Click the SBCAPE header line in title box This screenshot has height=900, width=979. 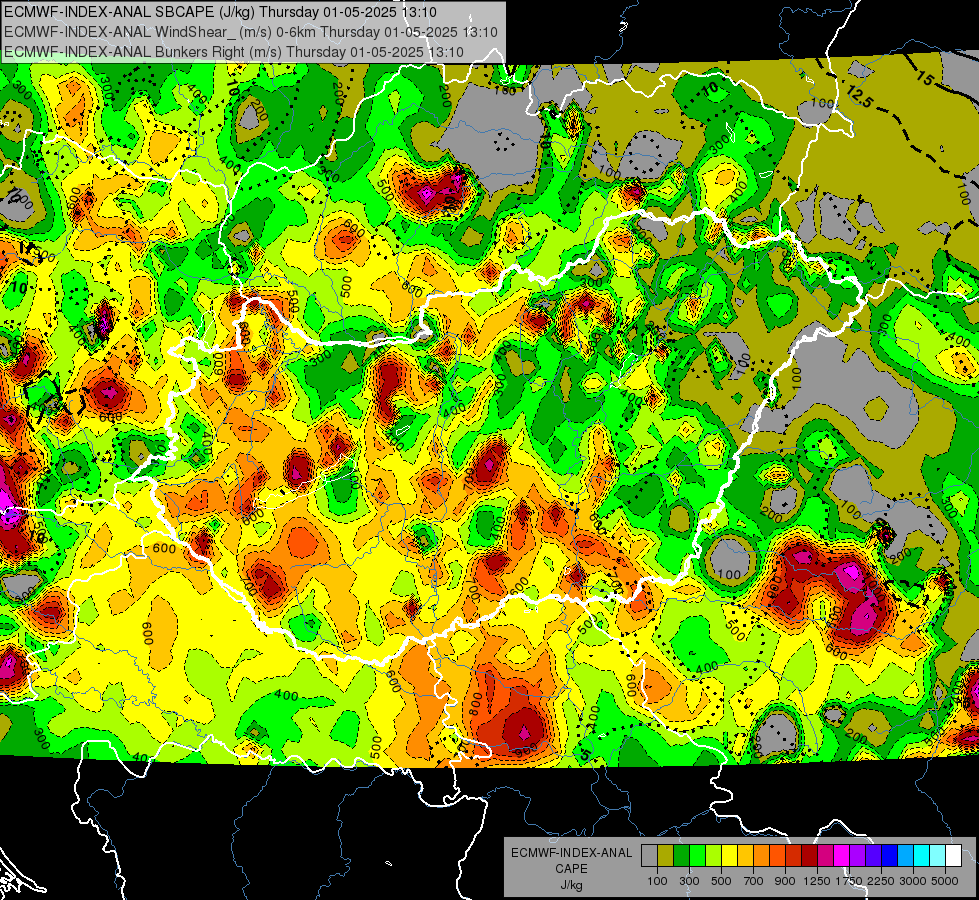[x=220, y=12]
